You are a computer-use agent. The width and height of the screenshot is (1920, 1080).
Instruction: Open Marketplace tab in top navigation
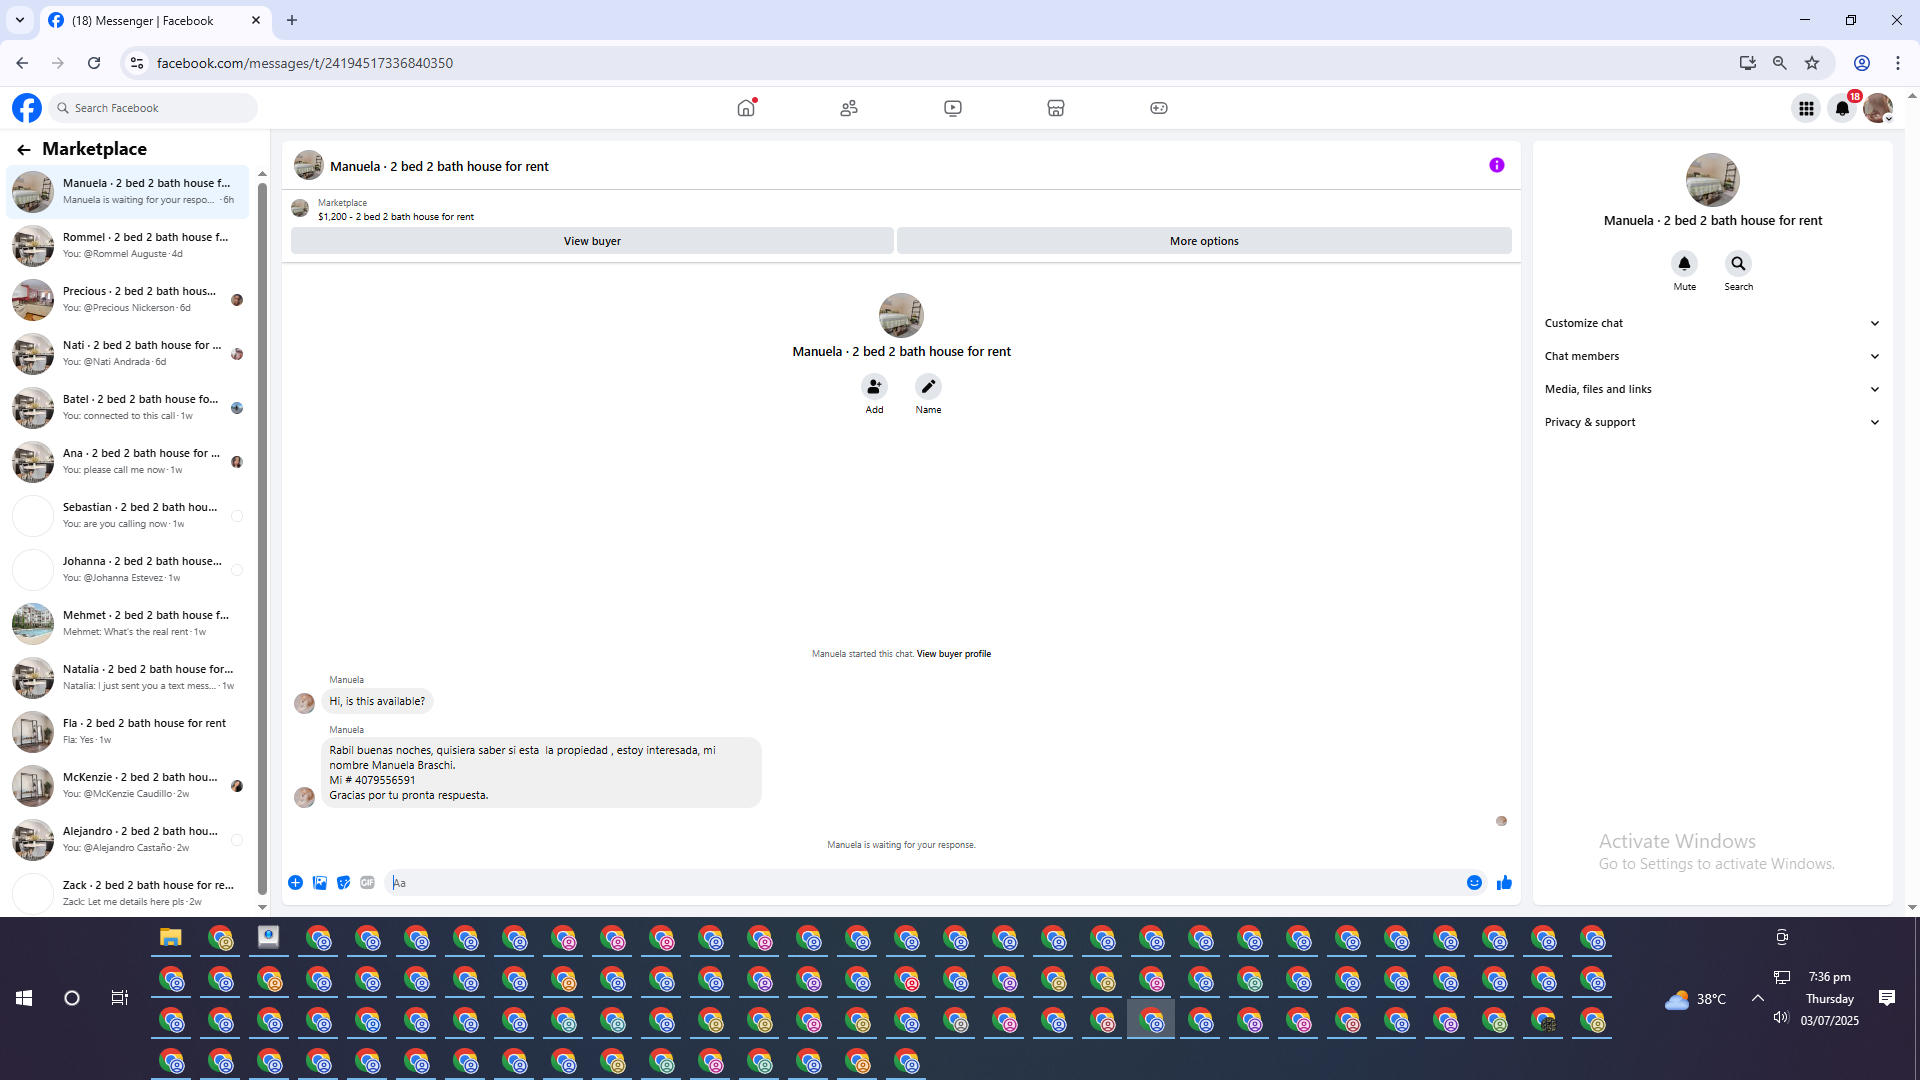point(1055,108)
